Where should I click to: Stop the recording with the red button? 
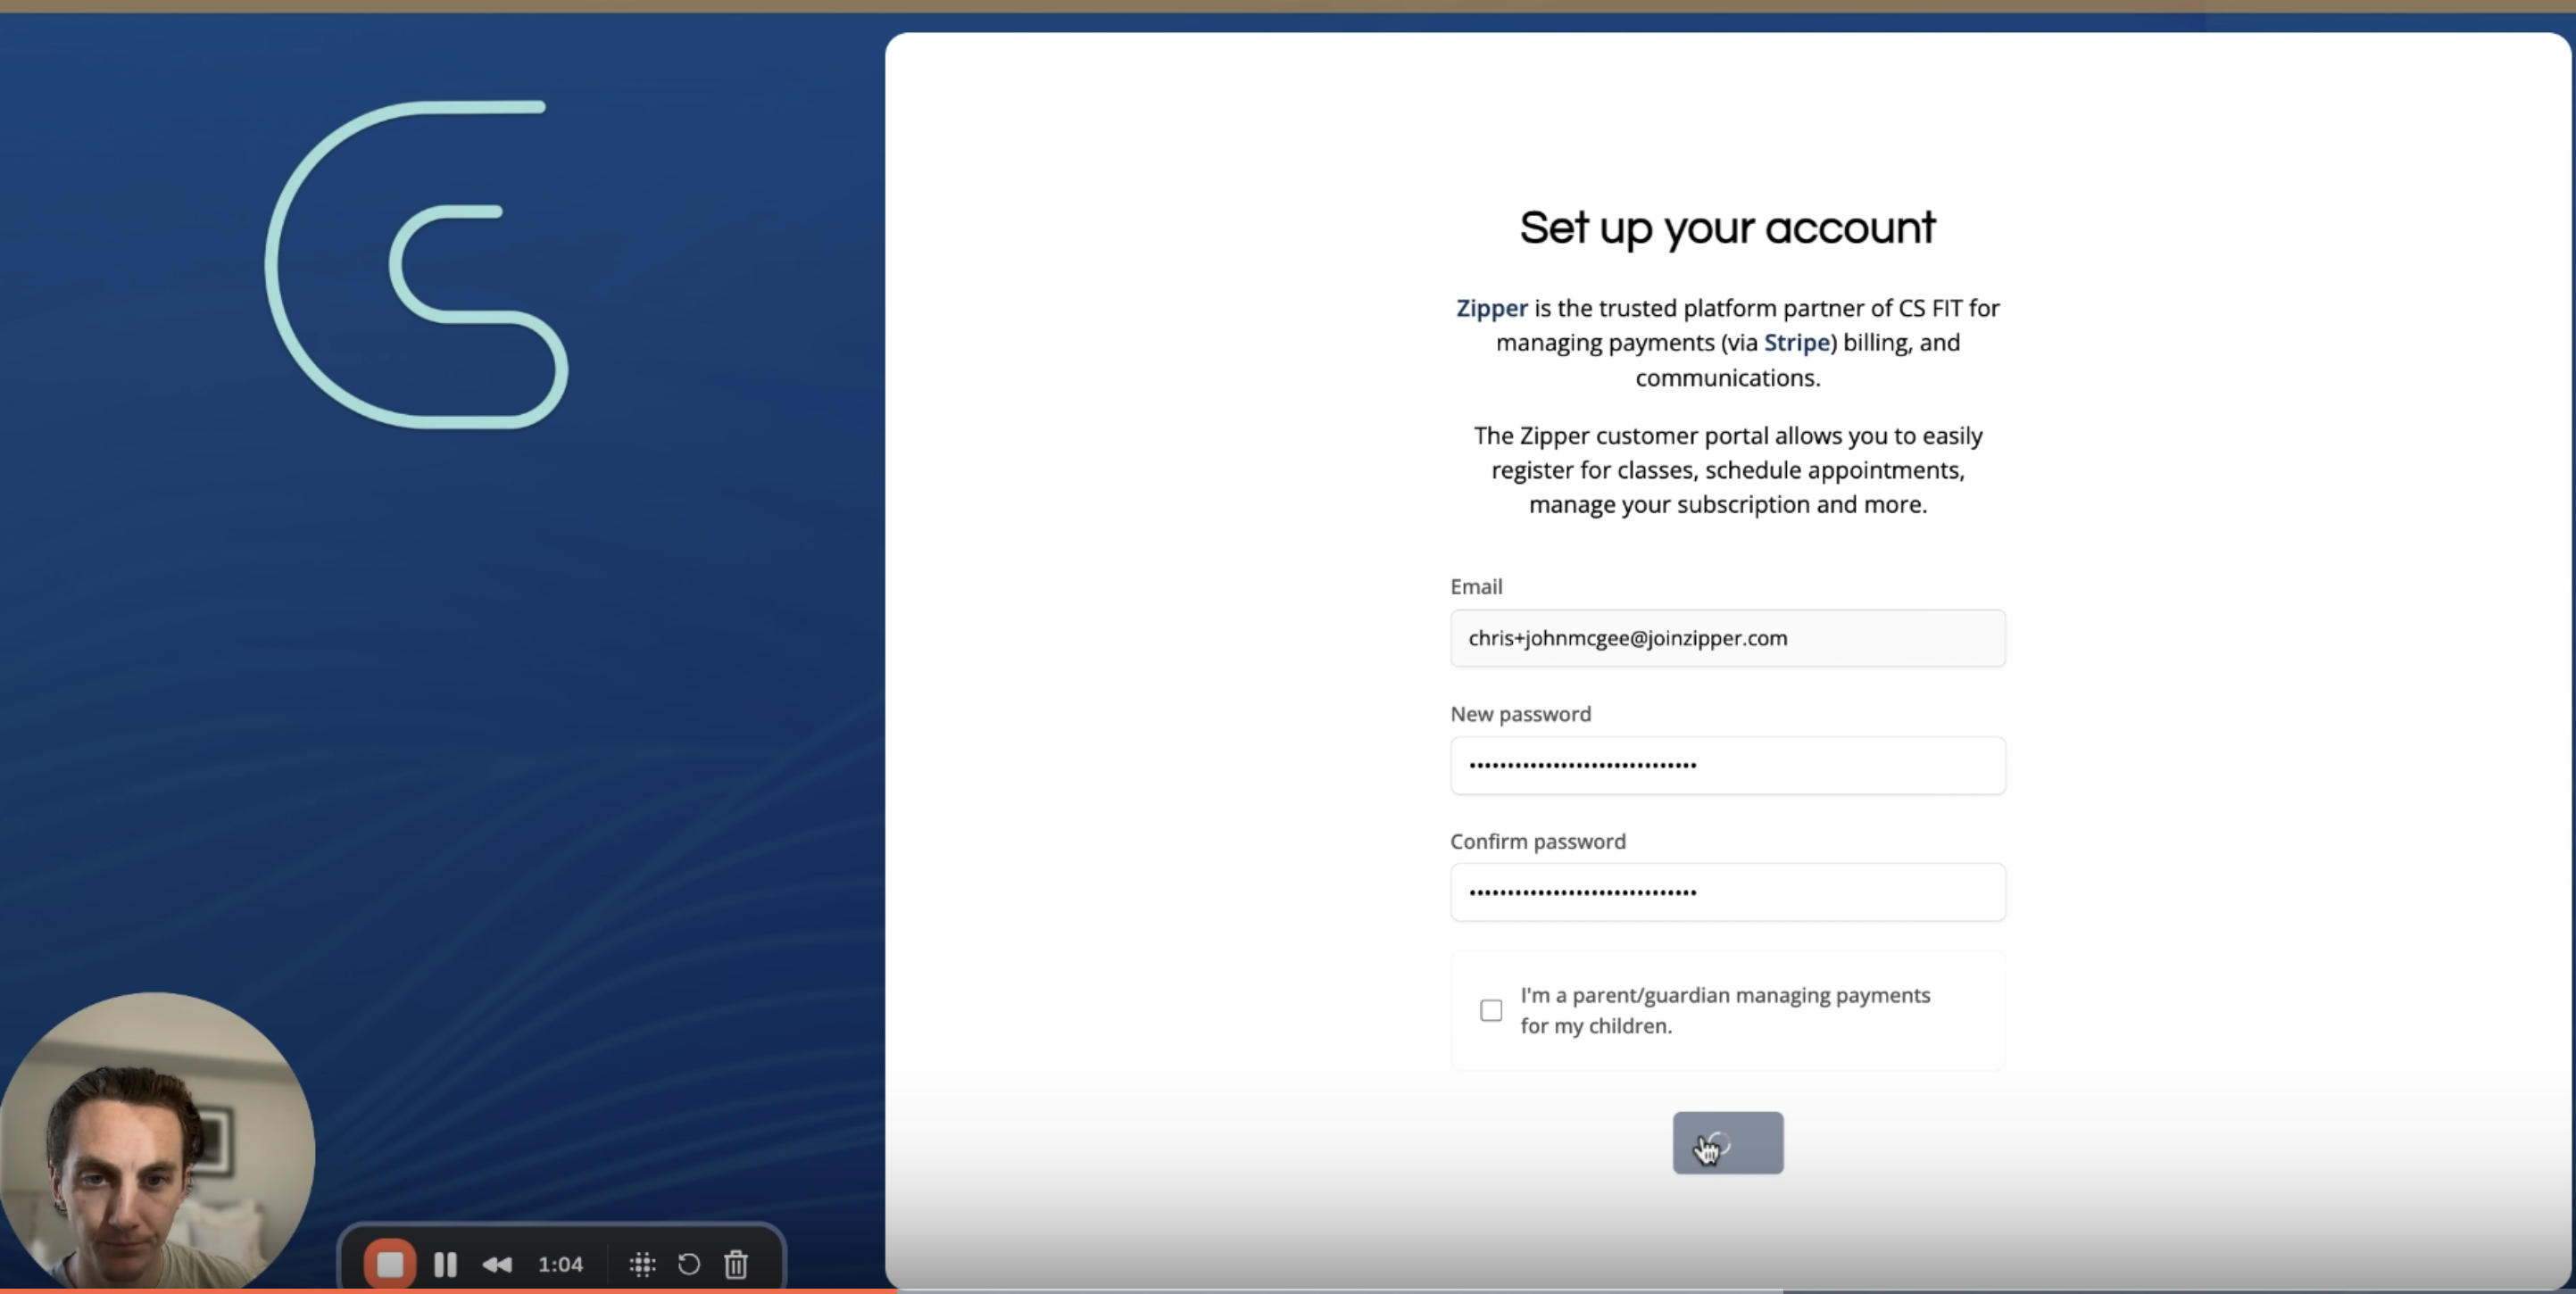pyautogui.click(x=390, y=1264)
